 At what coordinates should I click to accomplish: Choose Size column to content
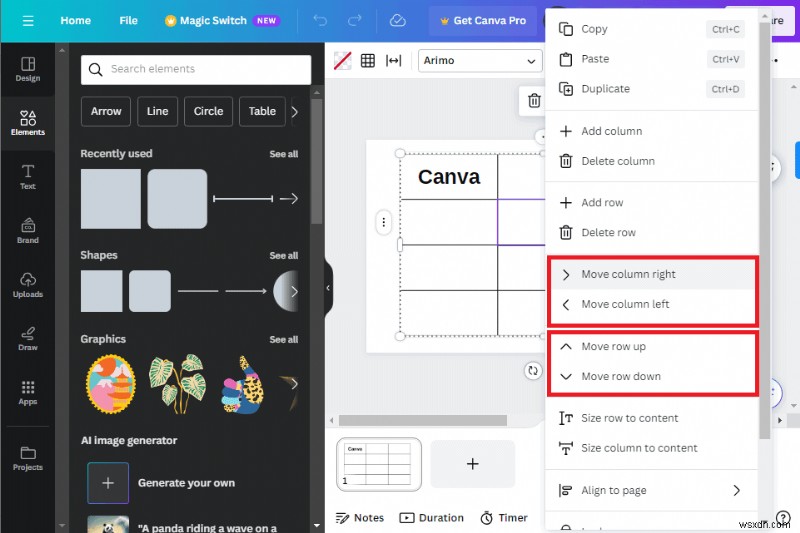(652, 448)
